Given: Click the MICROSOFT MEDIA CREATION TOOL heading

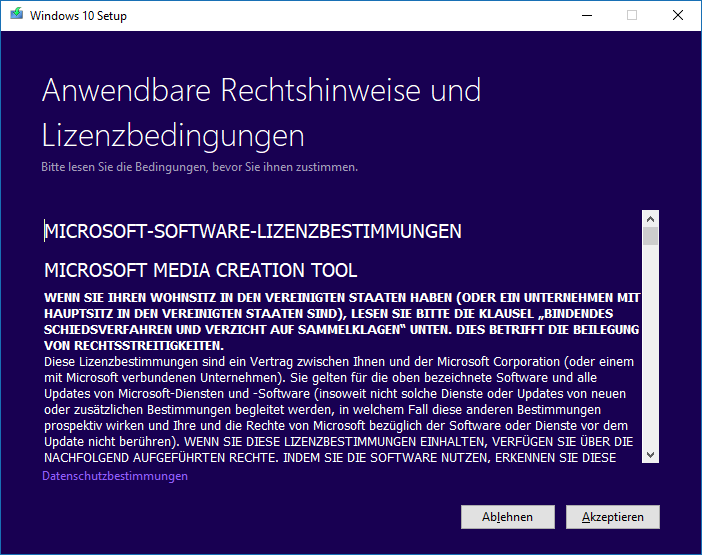Looking at the screenshot, I should click(201, 270).
